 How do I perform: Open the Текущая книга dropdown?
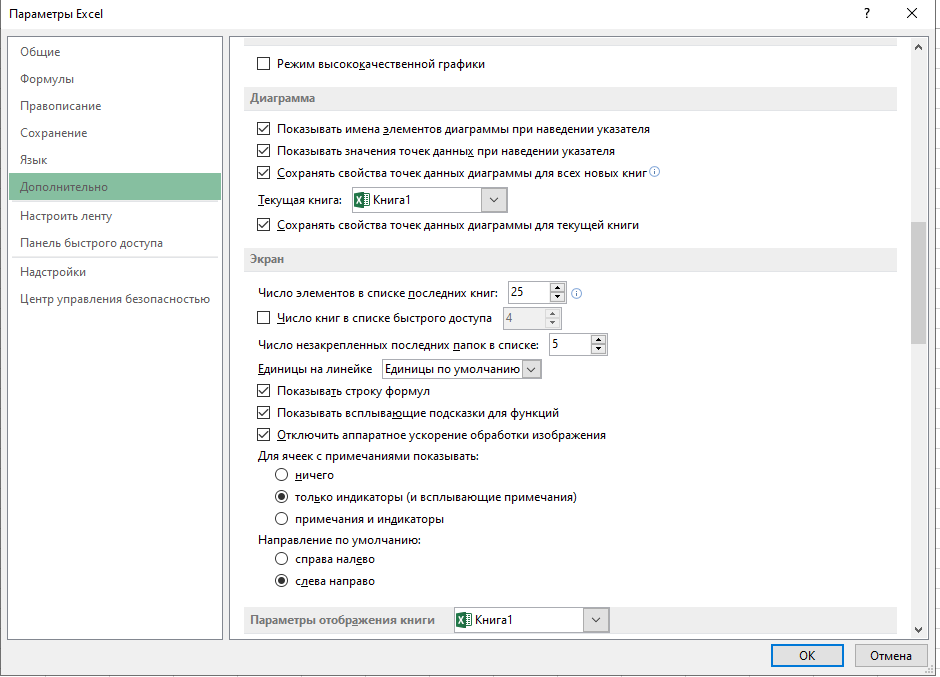(494, 200)
